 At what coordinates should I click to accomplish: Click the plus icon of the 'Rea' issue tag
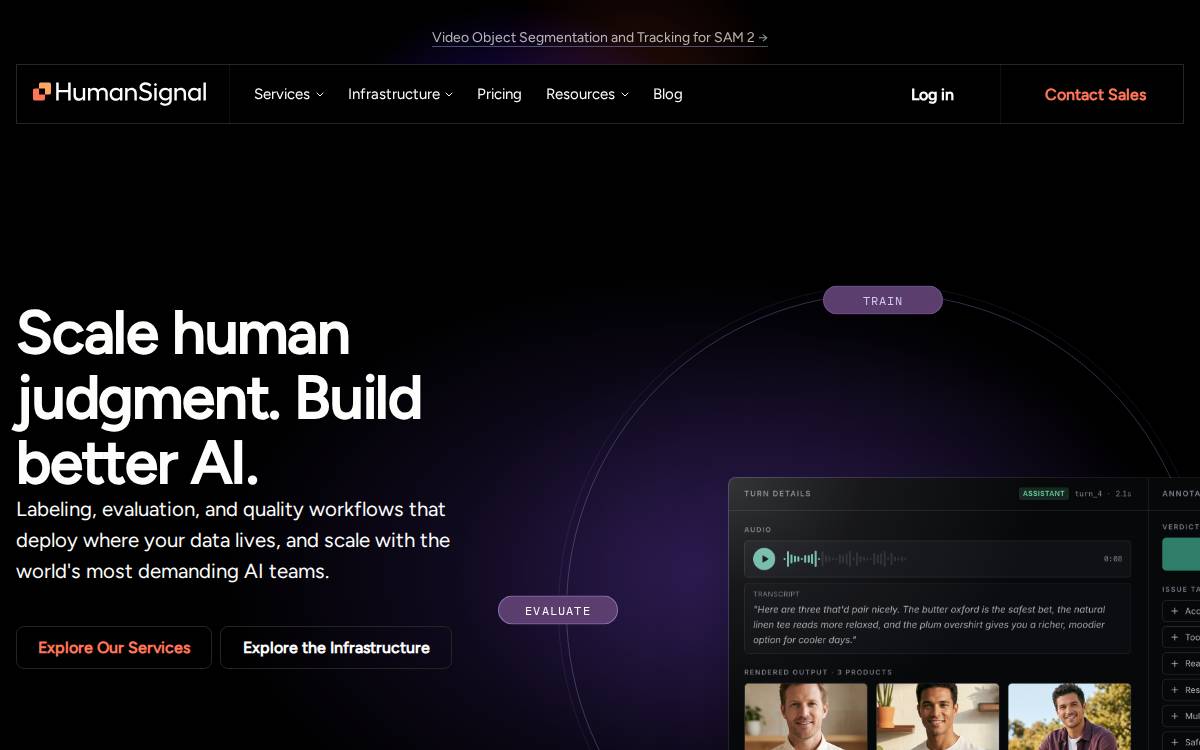(1174, 663)
